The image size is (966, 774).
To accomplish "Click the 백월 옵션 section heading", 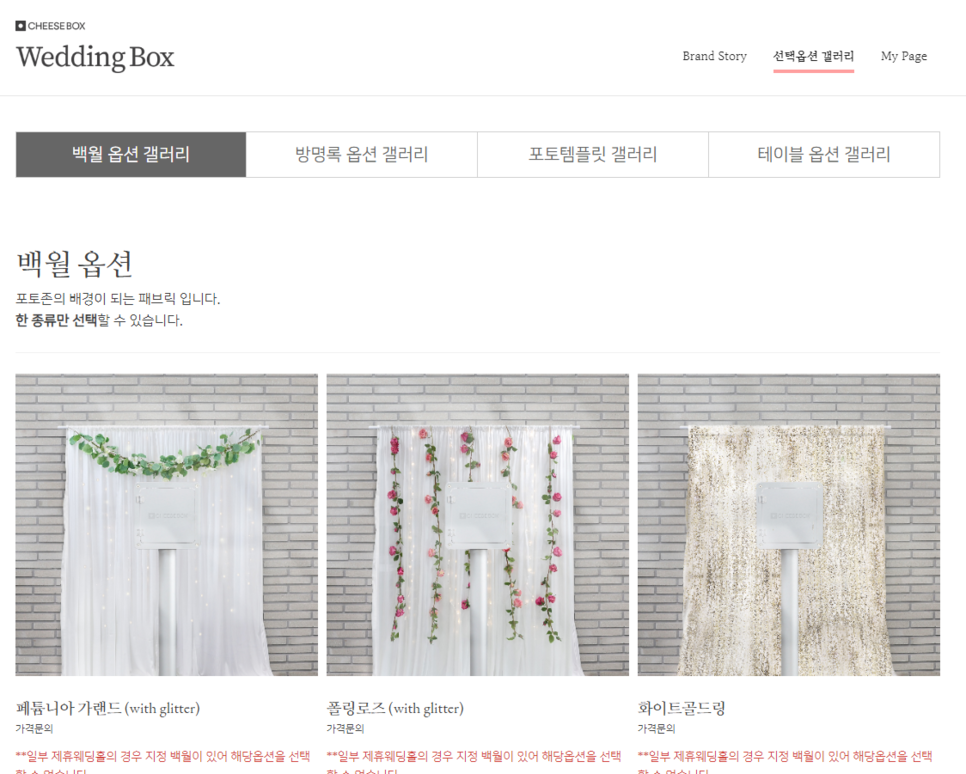I will tap(75, 264).
